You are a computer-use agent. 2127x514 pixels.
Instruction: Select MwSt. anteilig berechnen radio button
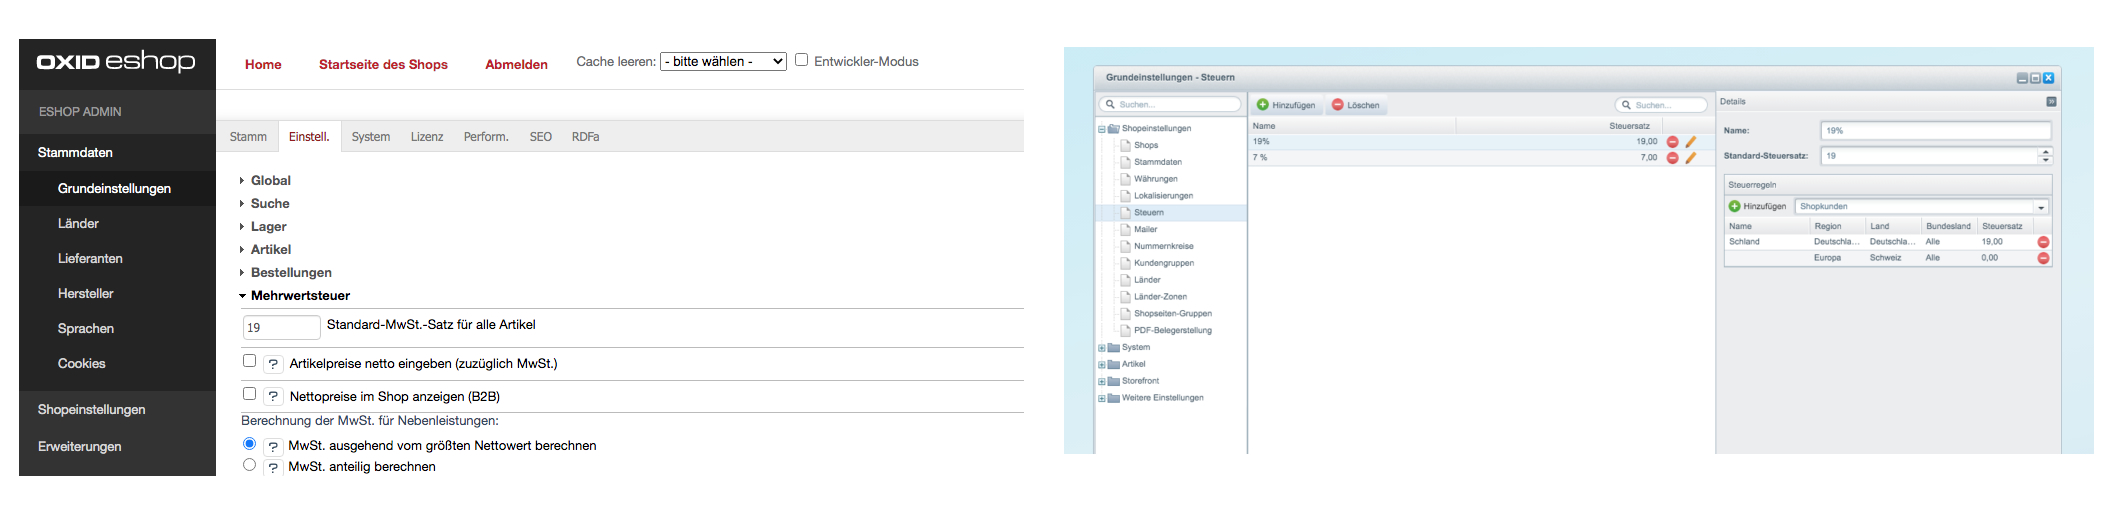pyautogui.click(x=249, y=465)
